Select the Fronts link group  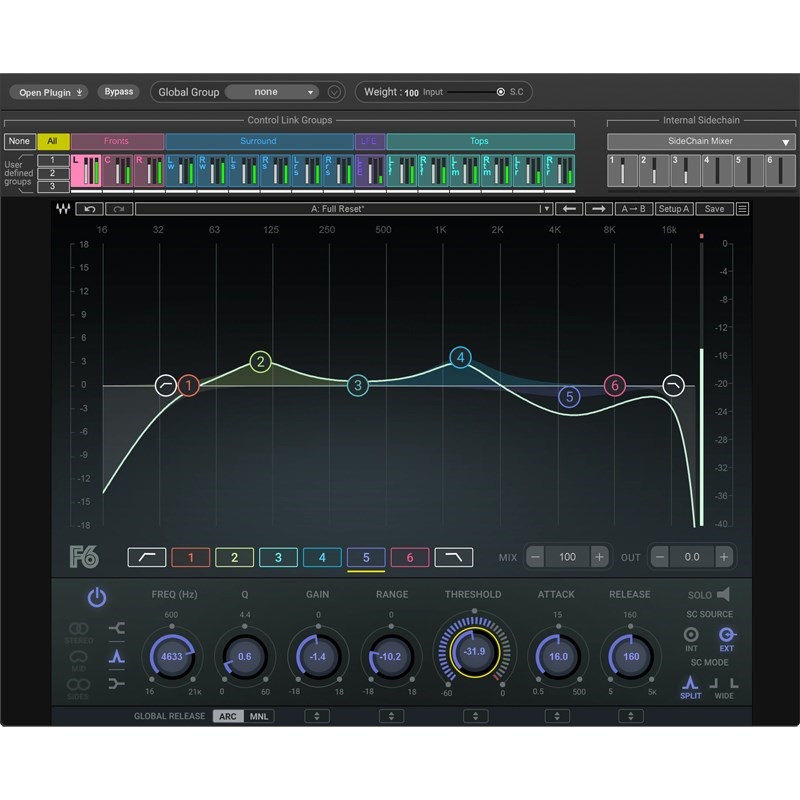117,141
